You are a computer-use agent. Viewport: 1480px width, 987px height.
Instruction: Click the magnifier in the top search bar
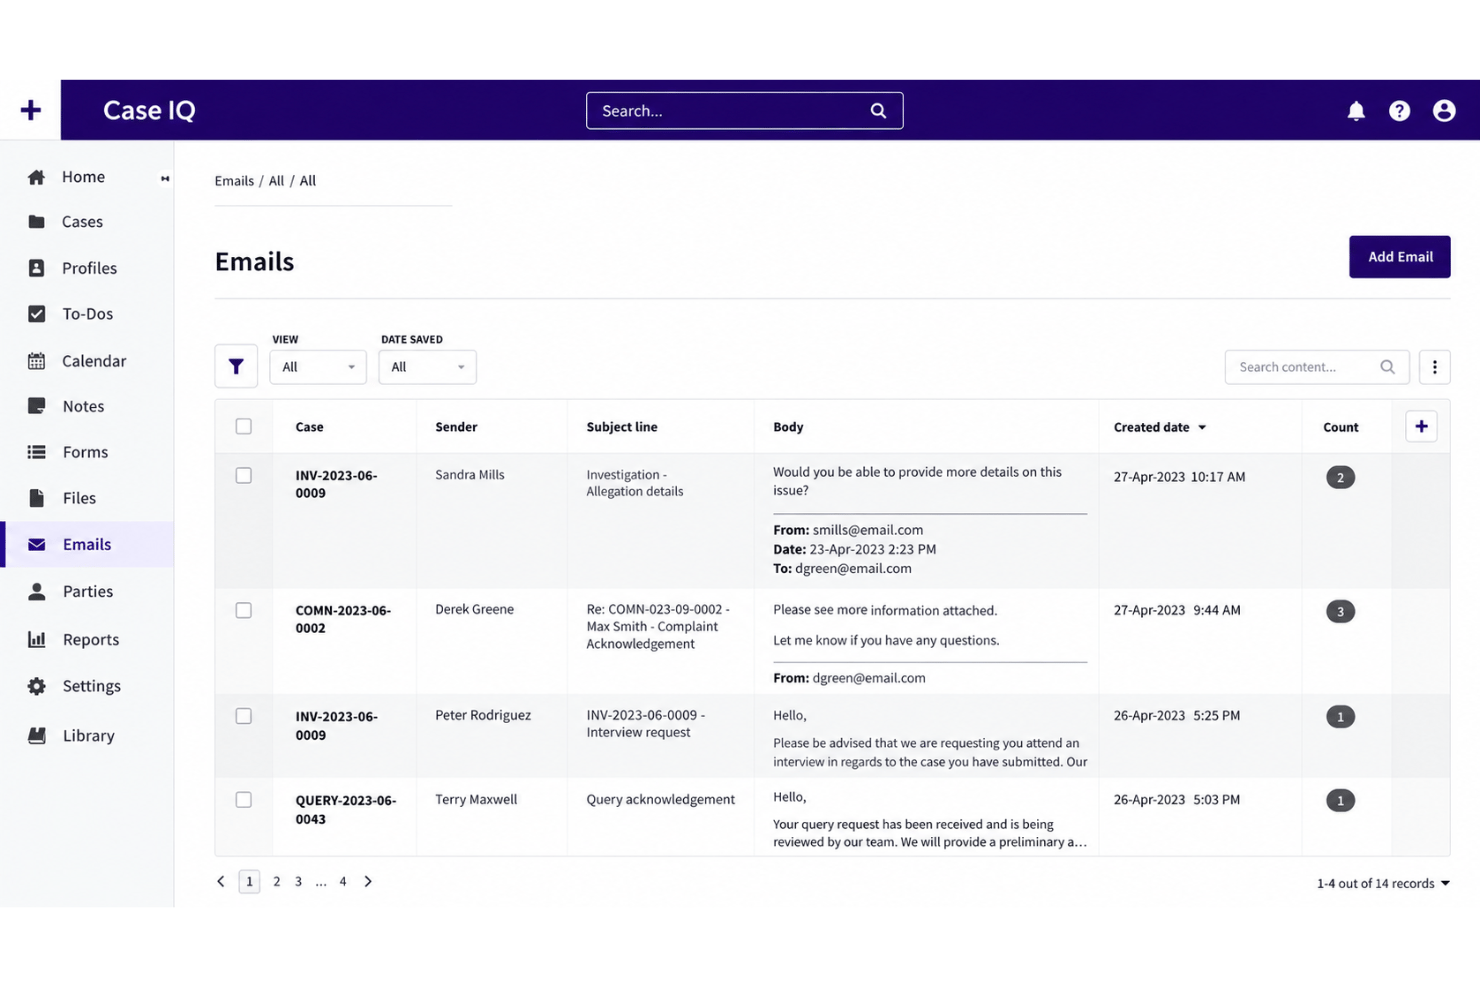tap(878, 111)
